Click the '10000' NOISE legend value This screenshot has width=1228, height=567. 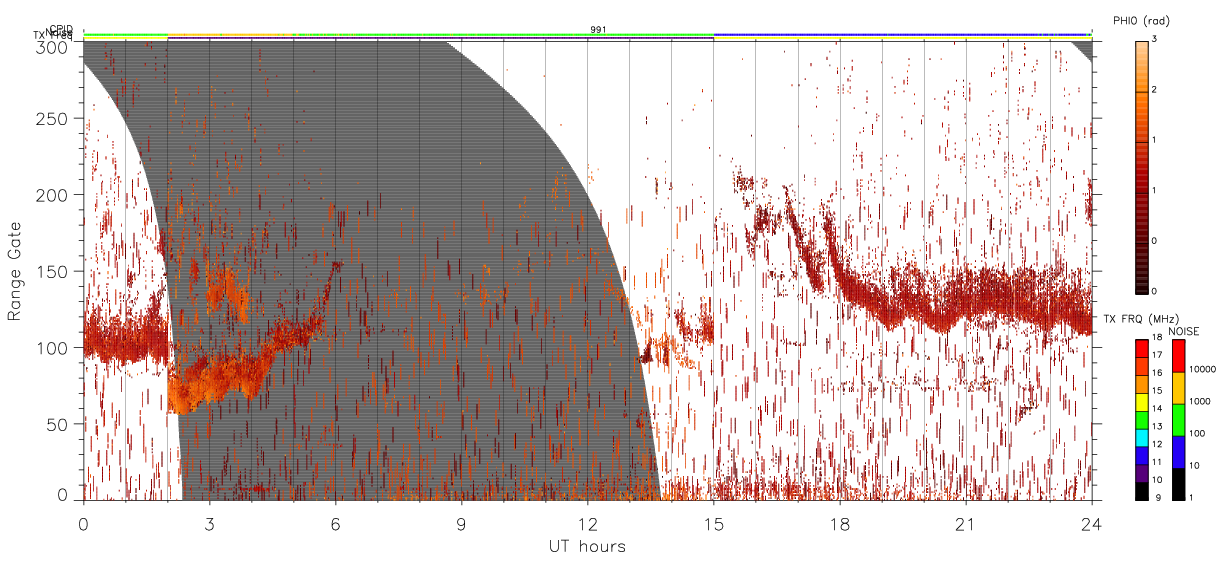(x=1203, y=370)
